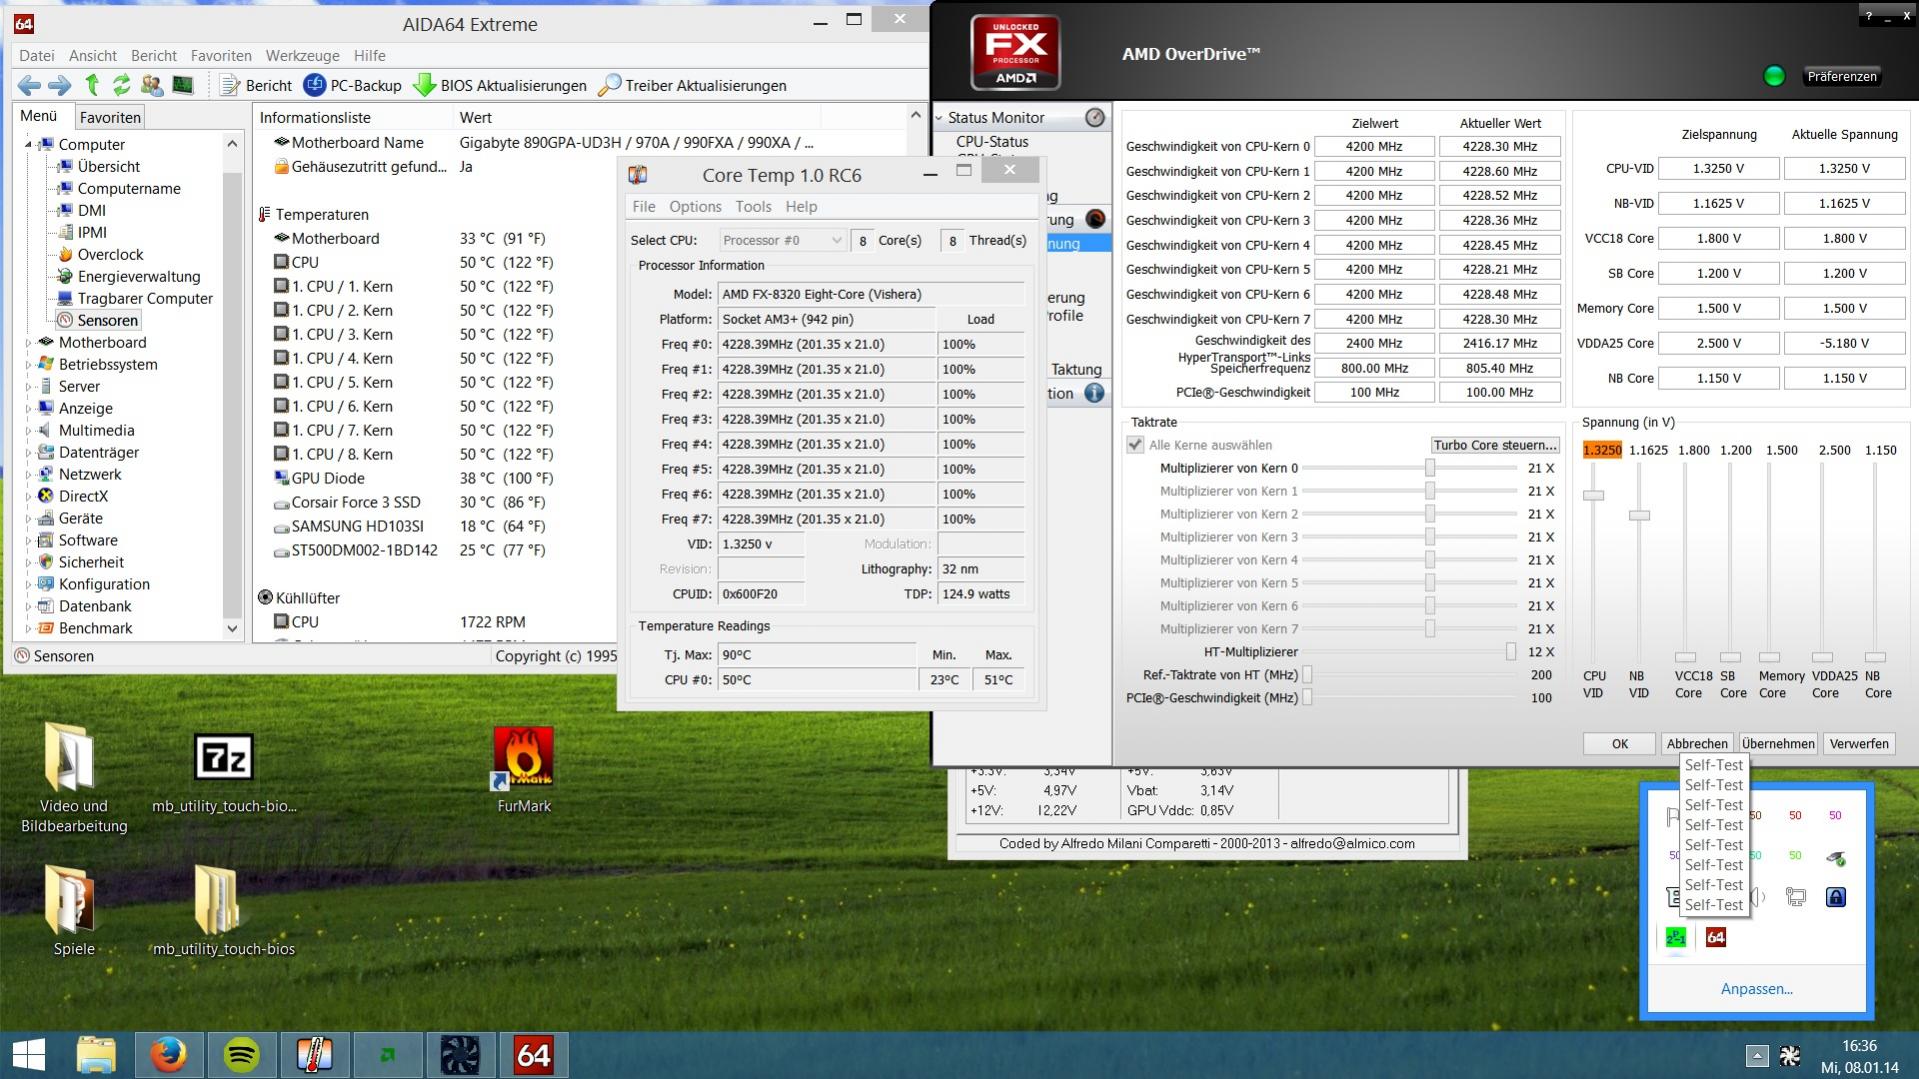
Task: Expand the Datenträger tree node
Action: (x=28, y=453)
